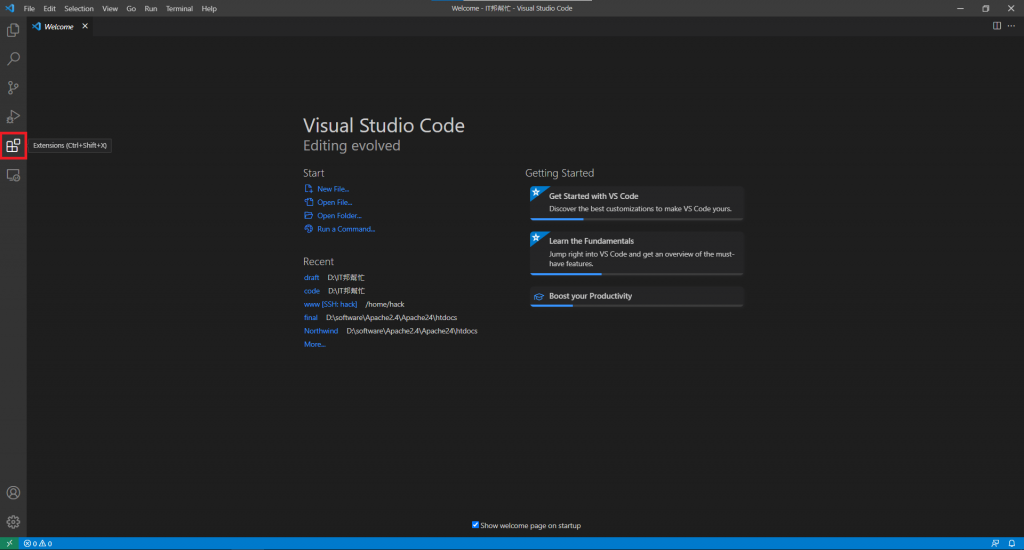Restore down the VS Code window
The height and width of the screenshot is (550, 1024).
pos(985,8)
